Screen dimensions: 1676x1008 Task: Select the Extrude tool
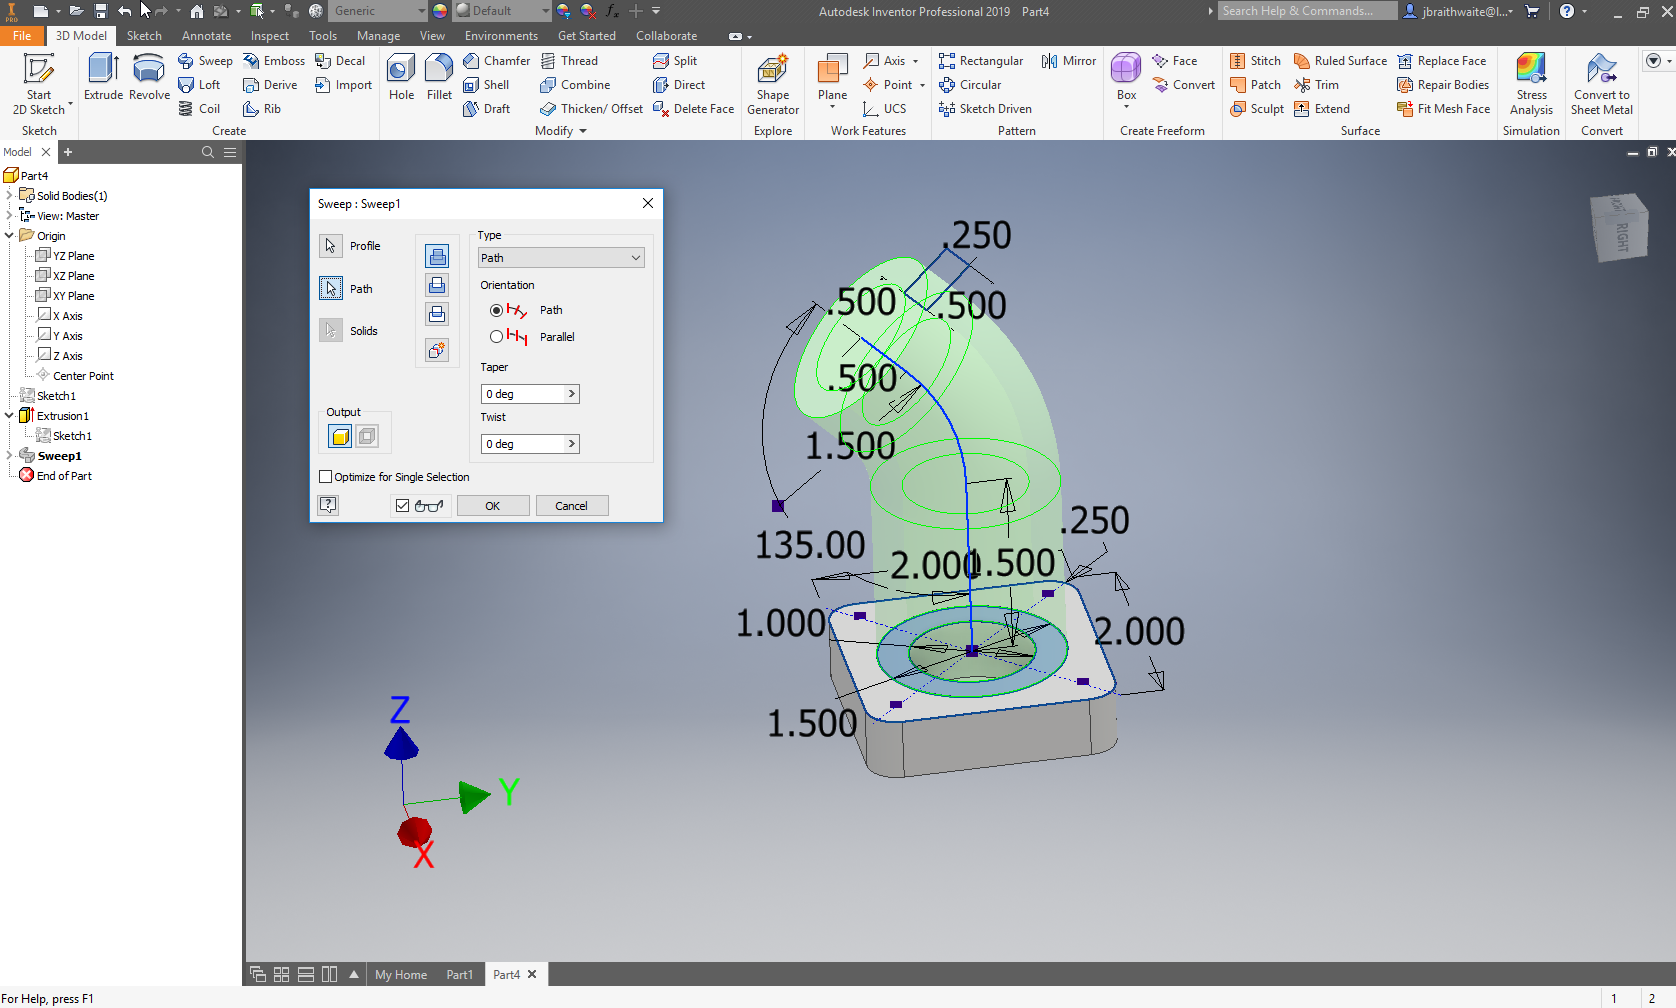(103, 77)
